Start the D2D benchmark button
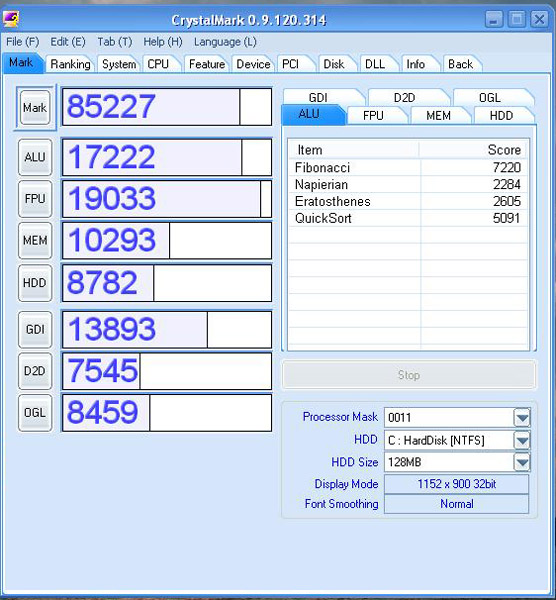The image size is (556, 600). tap(35, 371)
